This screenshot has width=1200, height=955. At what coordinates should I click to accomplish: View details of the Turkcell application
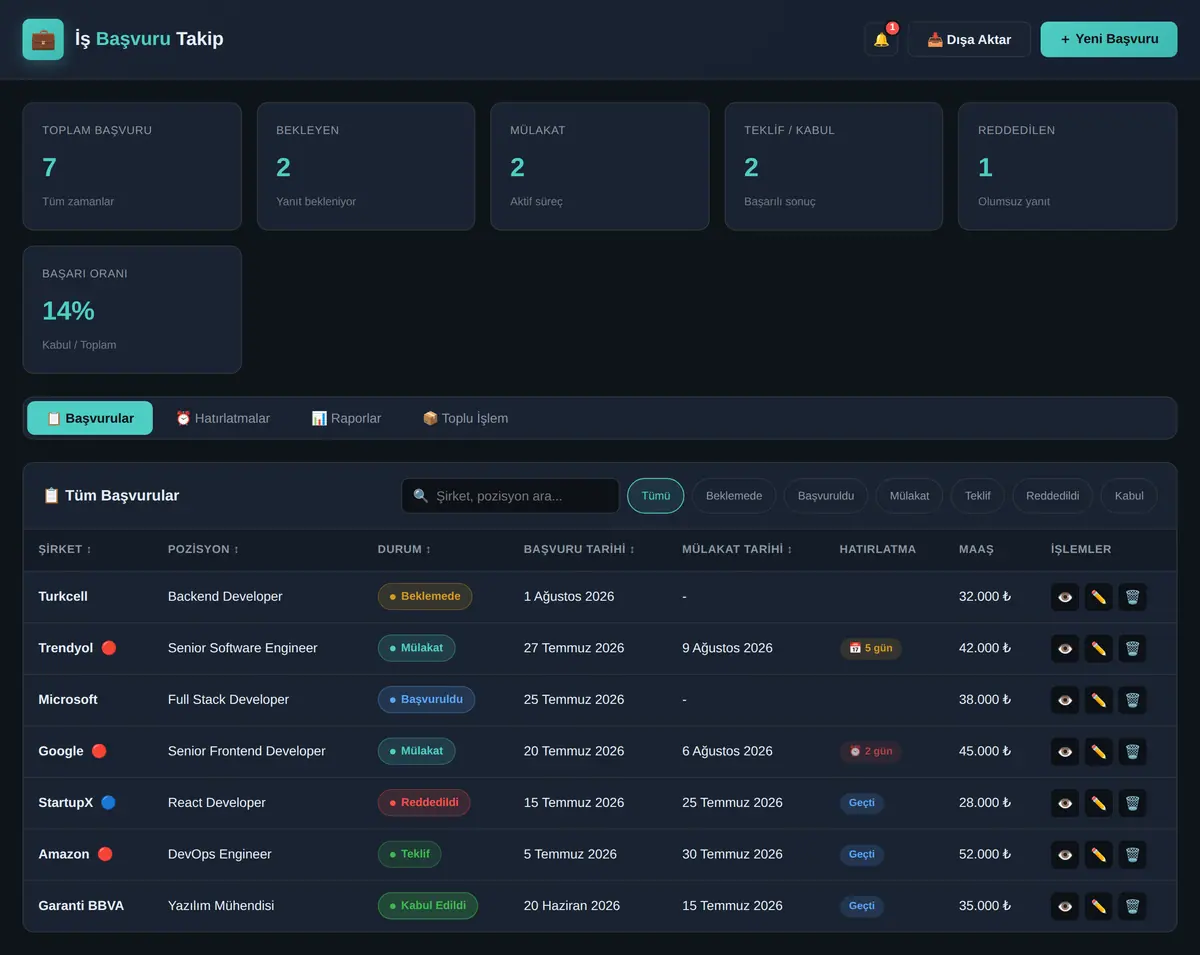click(x=1065, y=597)
